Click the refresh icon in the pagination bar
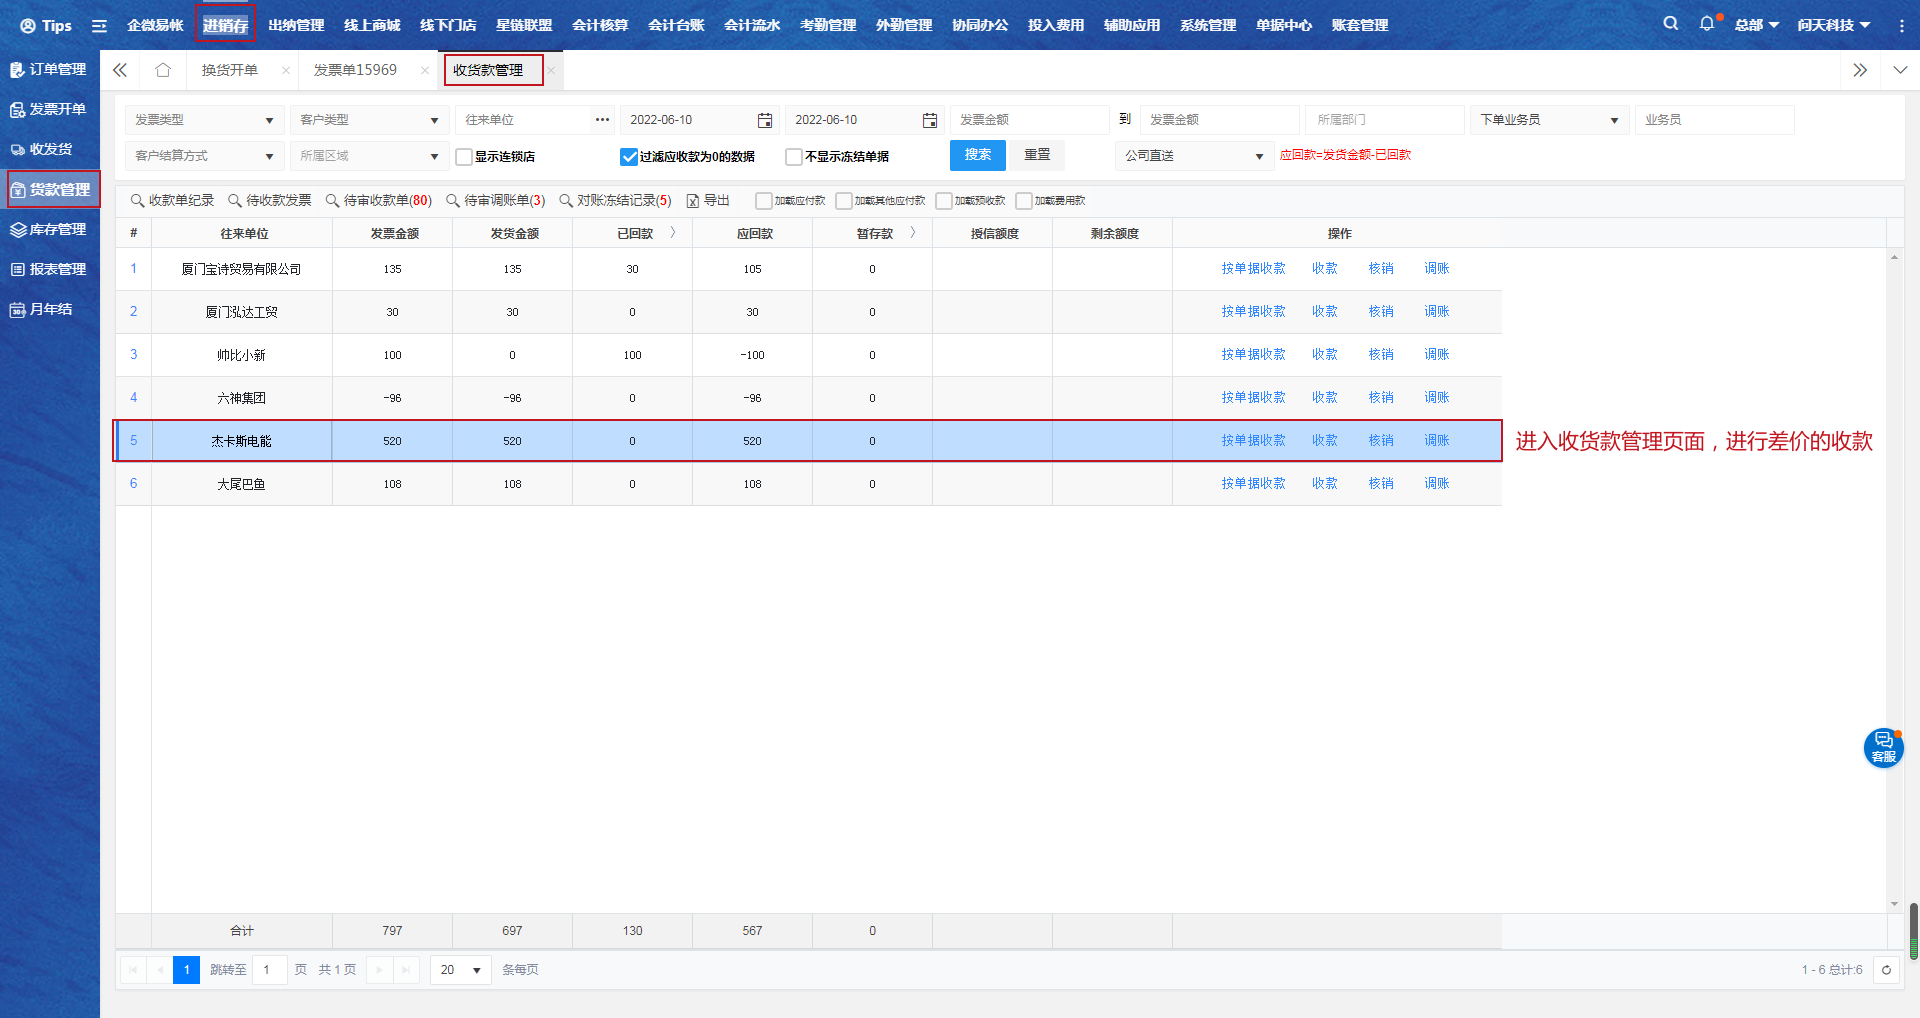Viewport: 1920px width, 1018px height. click(x=1886, y=970)
